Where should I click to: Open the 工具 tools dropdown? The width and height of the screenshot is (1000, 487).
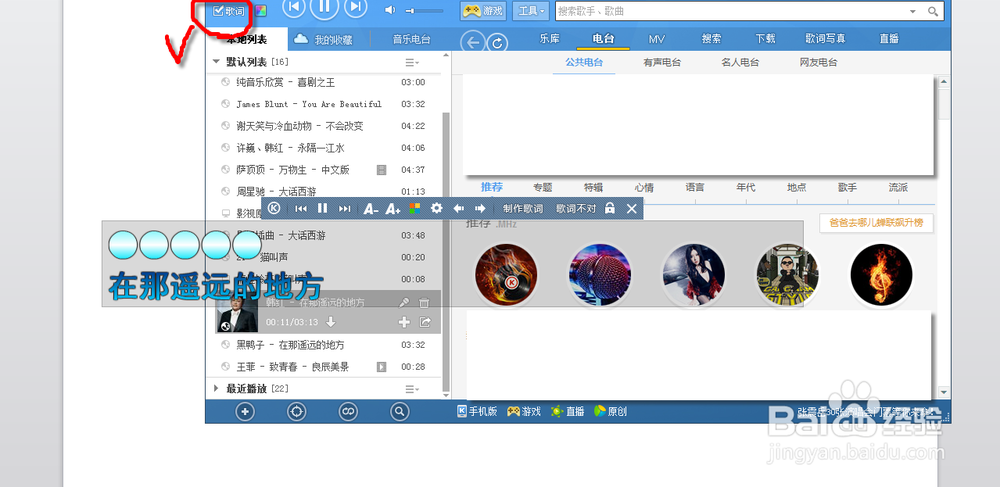click(531, 11)
